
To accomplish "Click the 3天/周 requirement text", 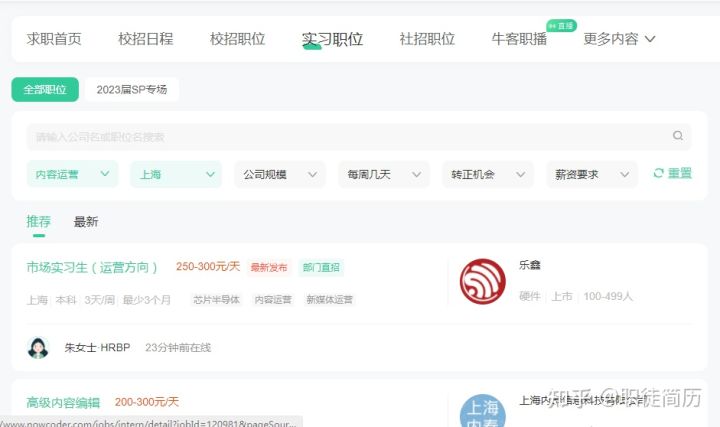I will coord(100,300).
